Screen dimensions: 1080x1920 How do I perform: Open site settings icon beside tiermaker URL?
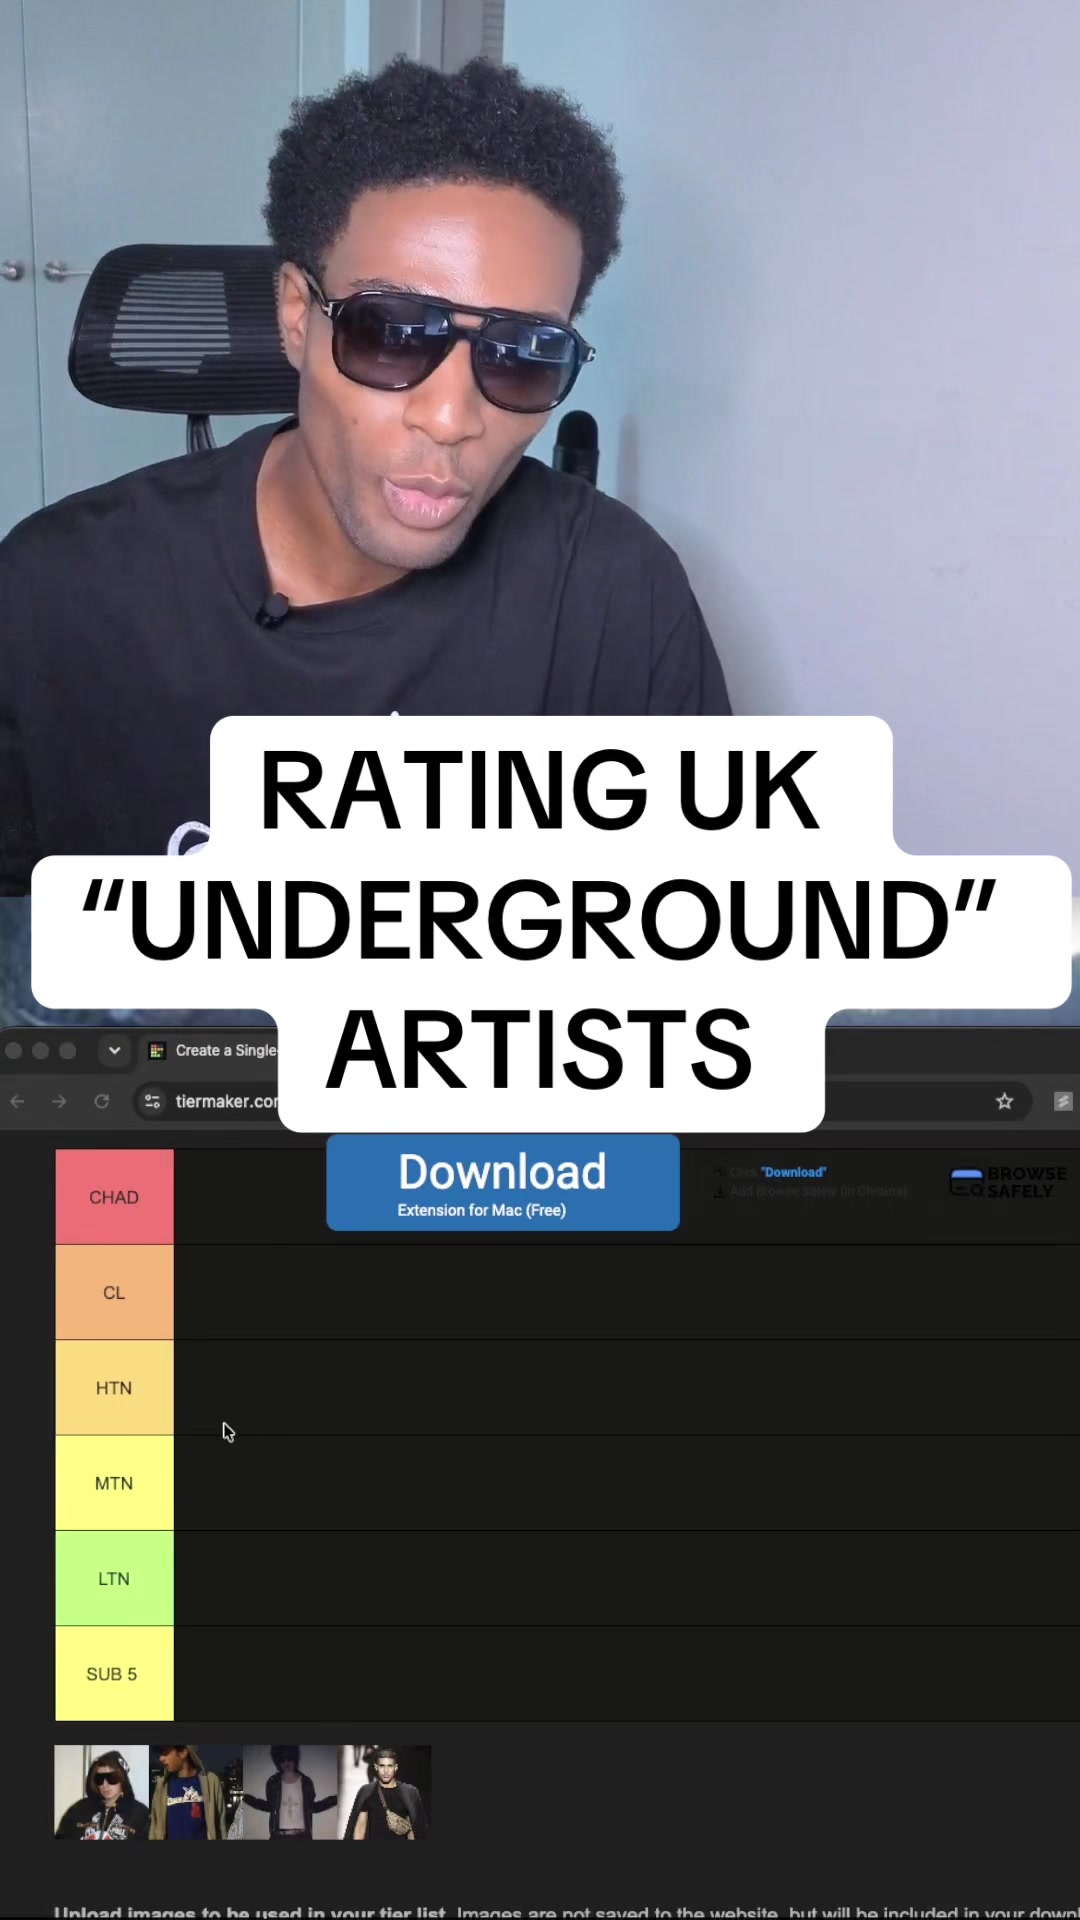(152, 1101)
